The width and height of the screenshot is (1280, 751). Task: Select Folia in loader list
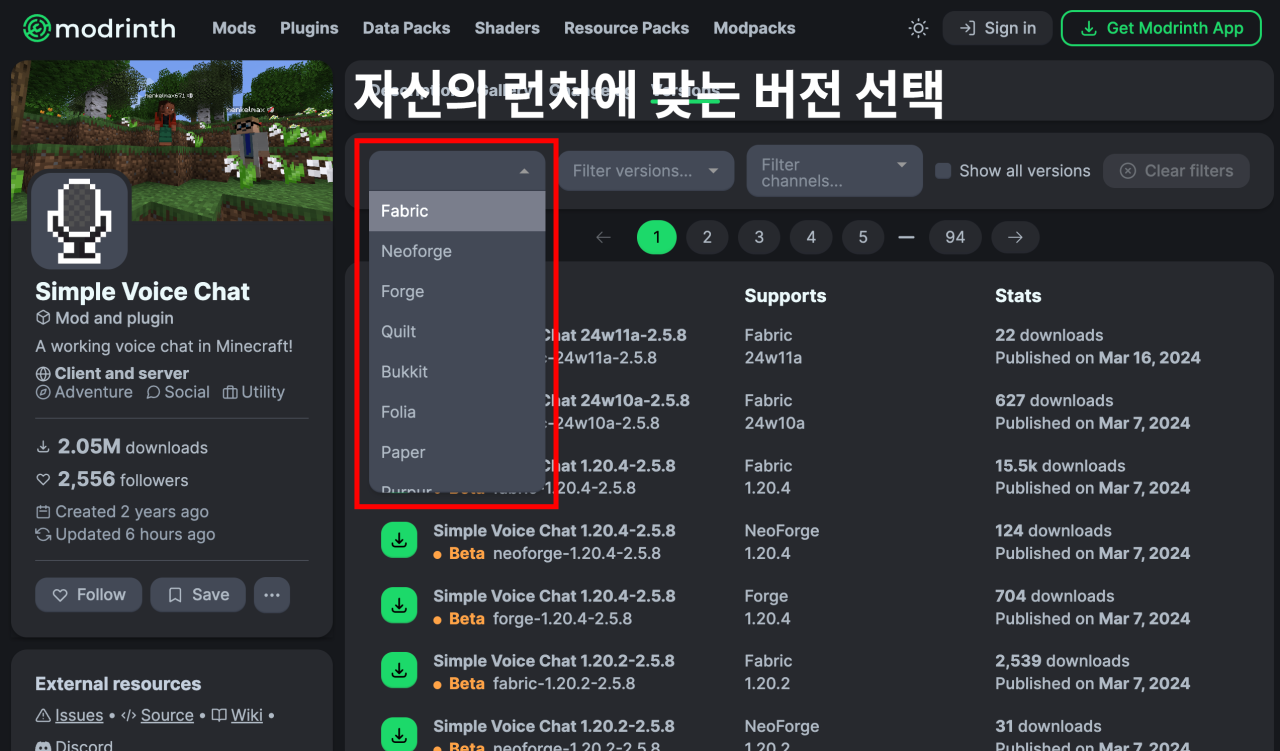click(457, 411)
